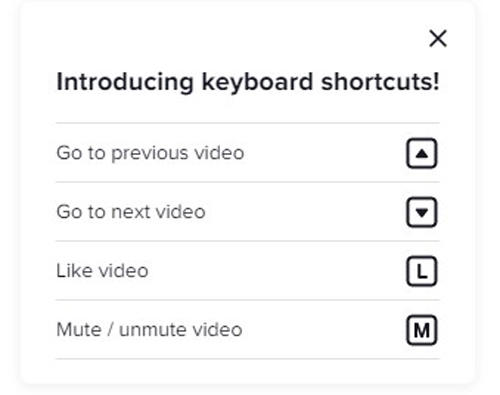This screenshot has height=395, width=500.
Task: Click the word "keyboard" in the heading
Action: 257,82
